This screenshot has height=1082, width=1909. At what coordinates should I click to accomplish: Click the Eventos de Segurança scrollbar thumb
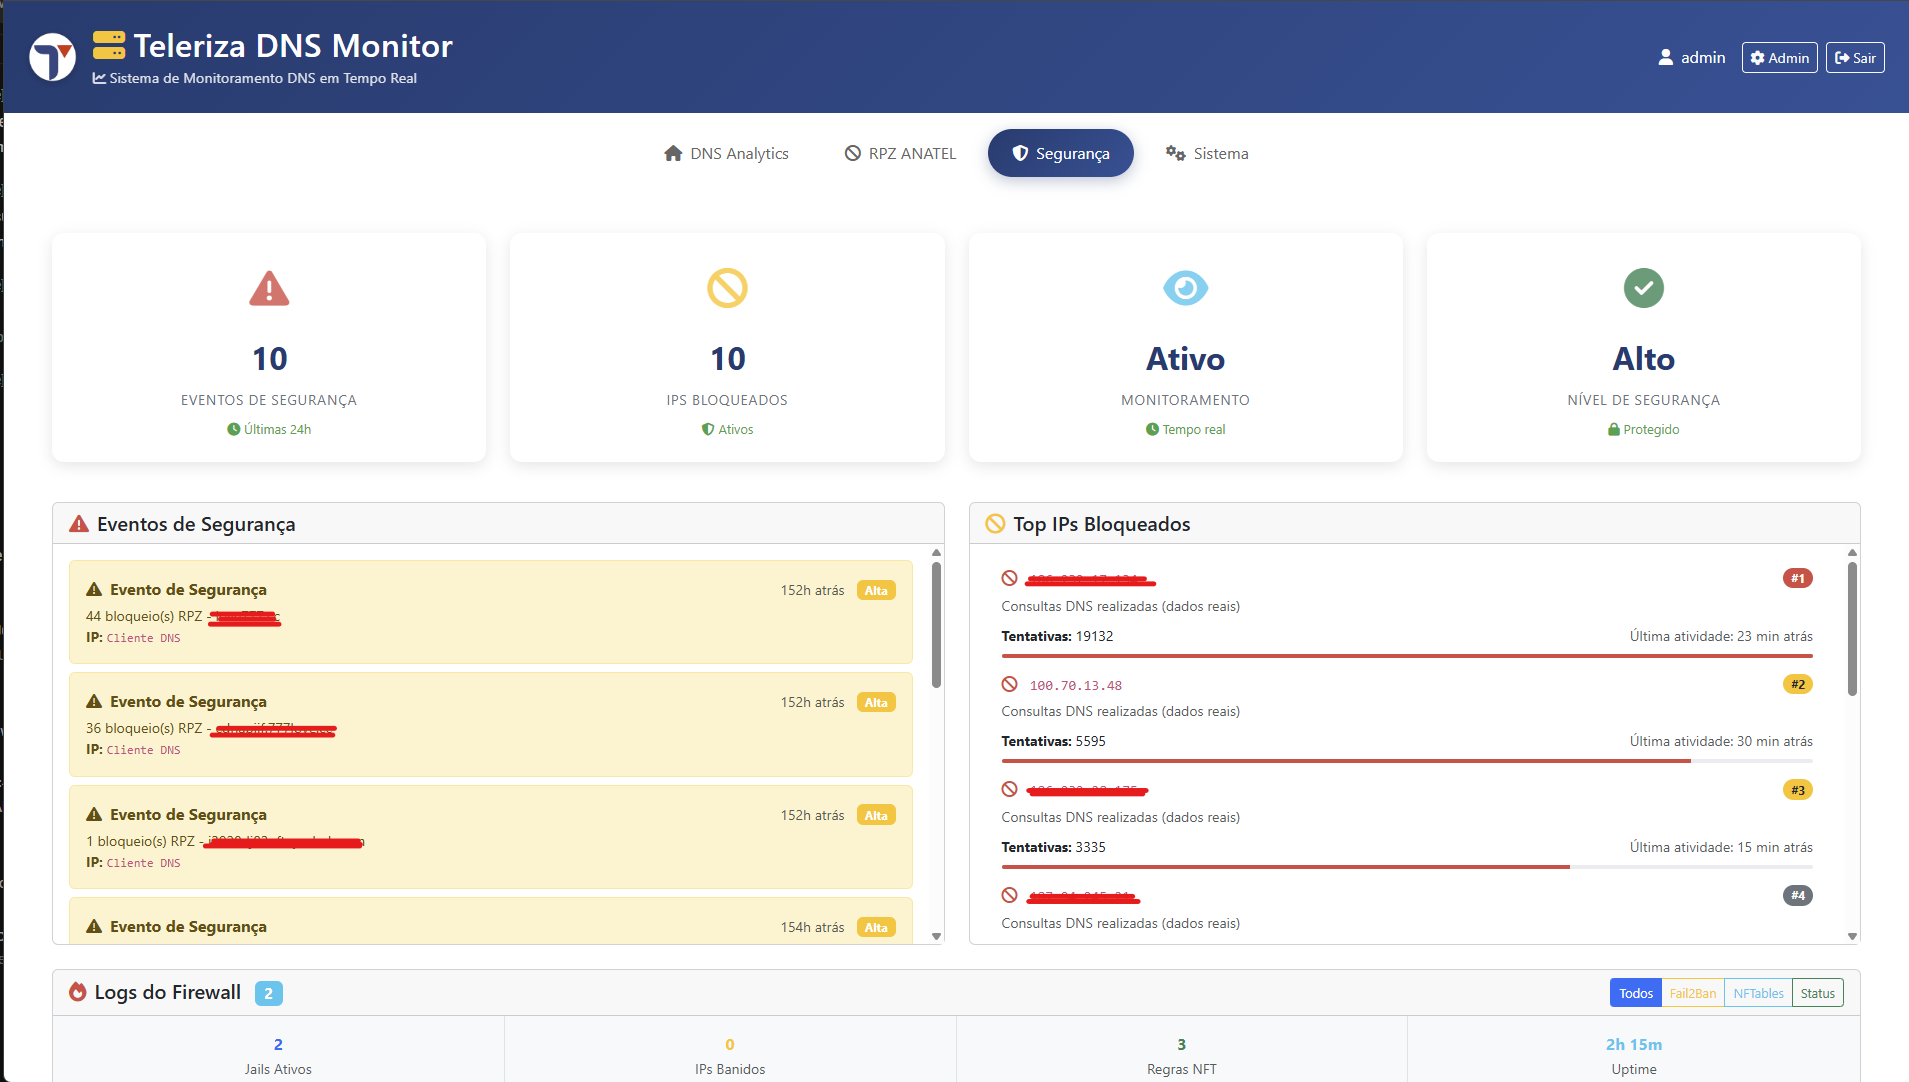click(936, 625)
